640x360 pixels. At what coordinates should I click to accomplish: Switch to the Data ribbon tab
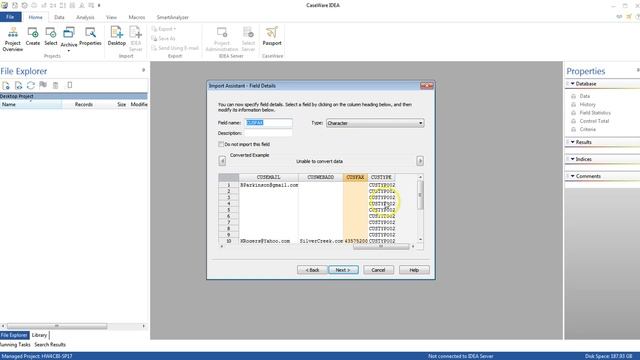tap(59, 17)
